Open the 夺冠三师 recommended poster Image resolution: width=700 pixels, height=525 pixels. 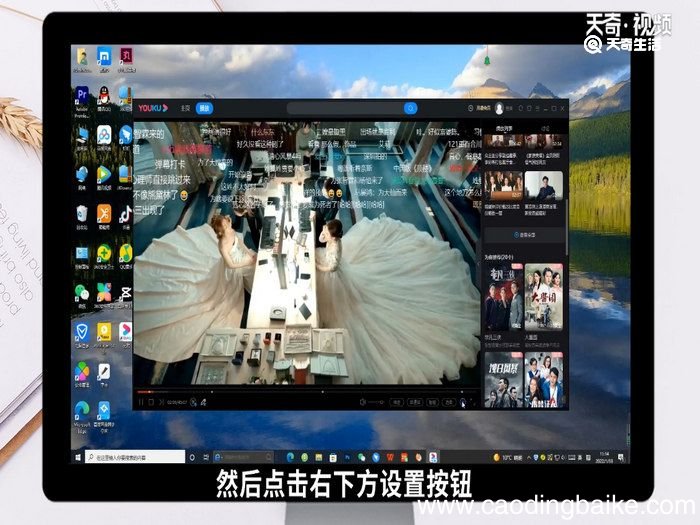504,297
